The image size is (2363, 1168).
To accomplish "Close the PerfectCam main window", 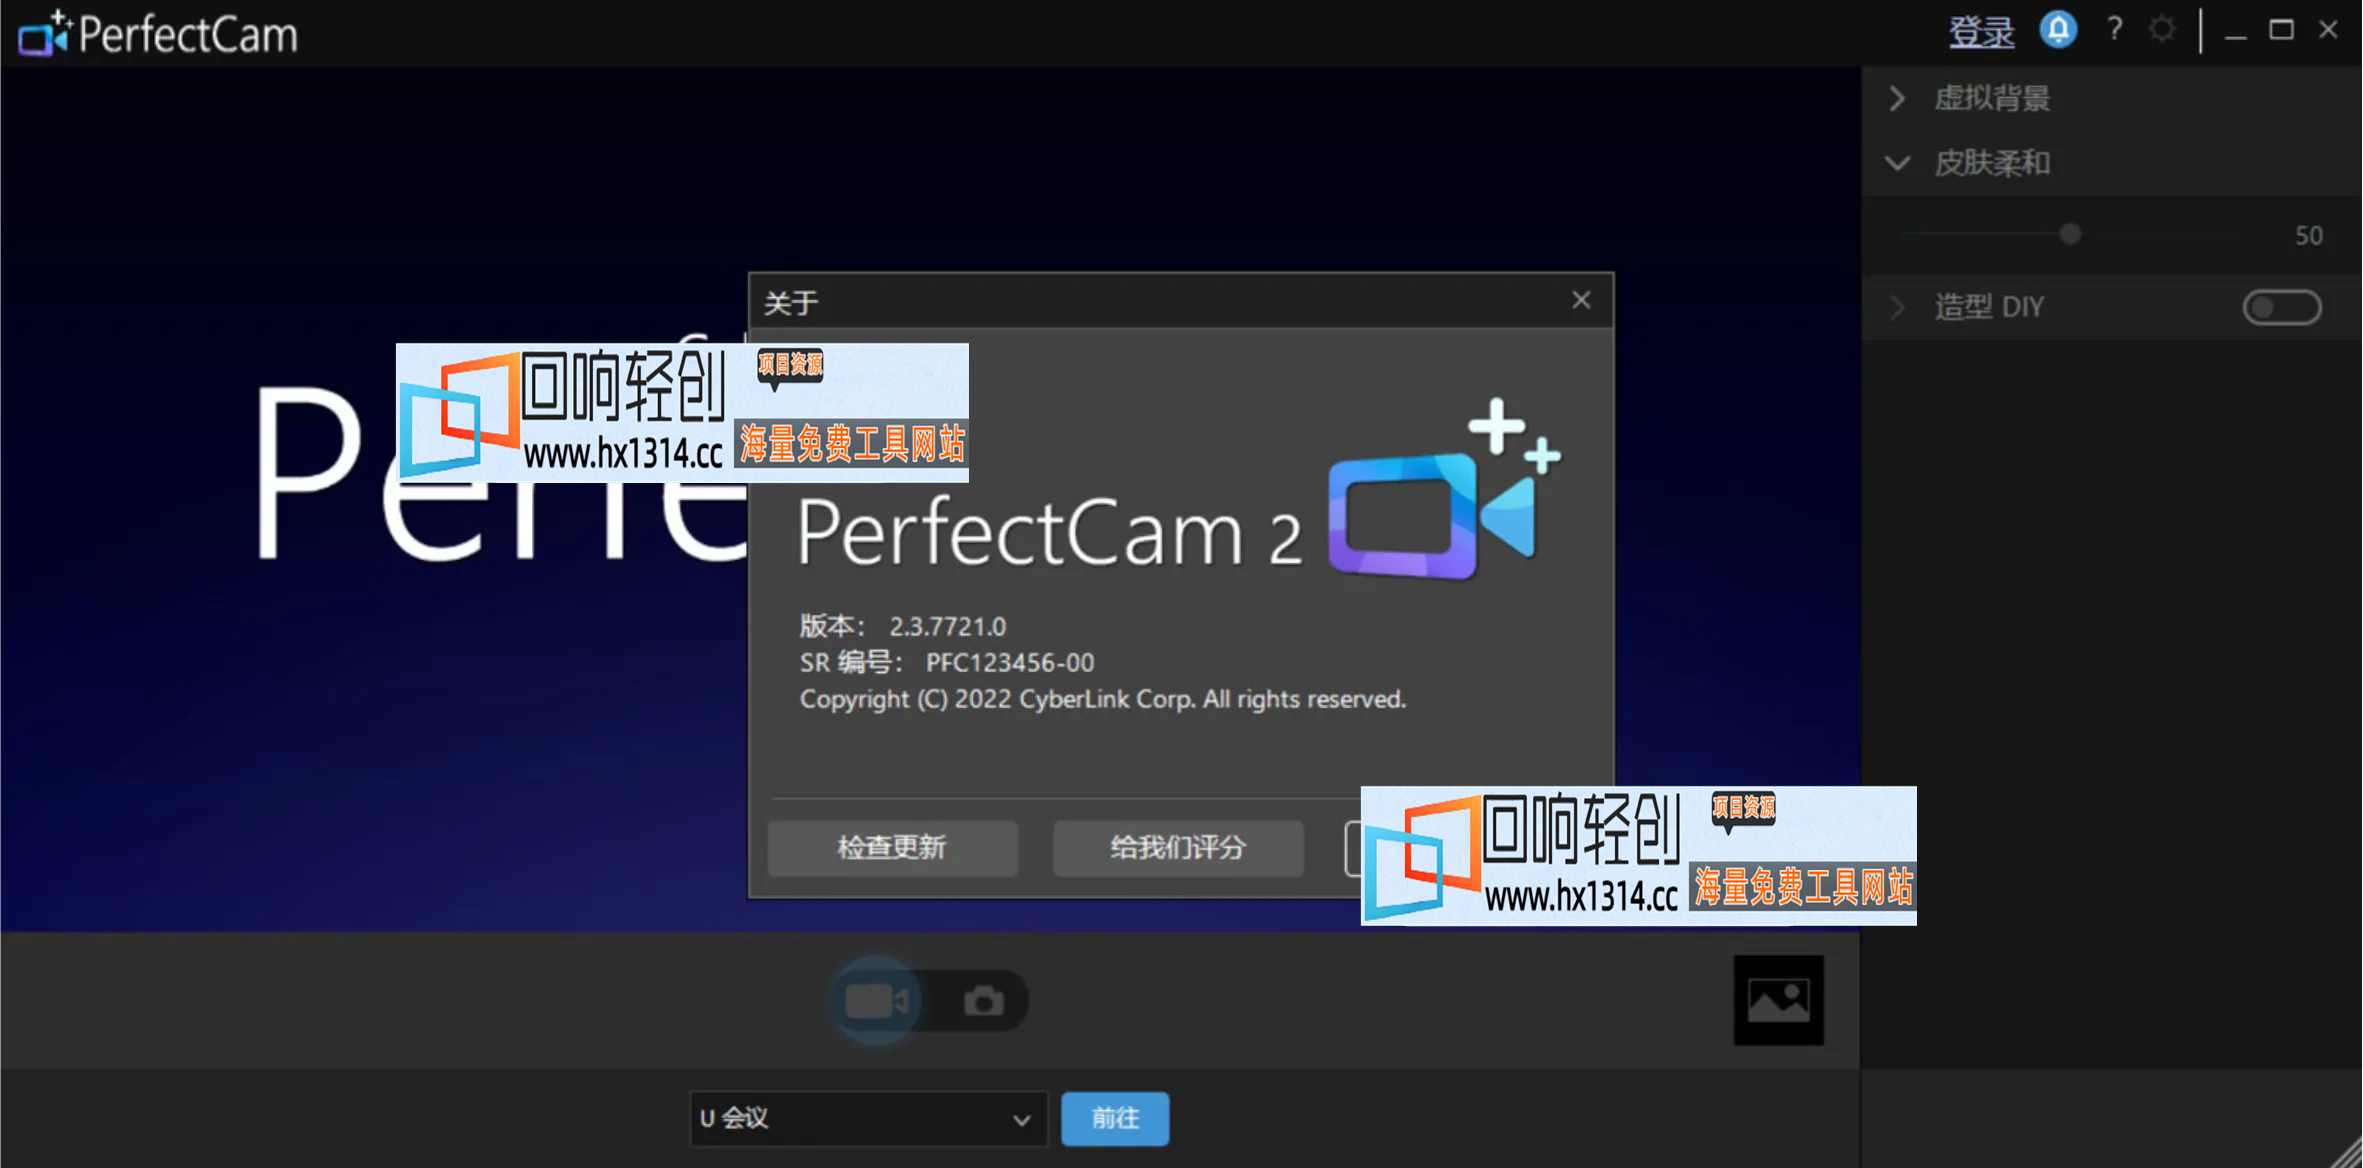I will tap(2328, 30).
